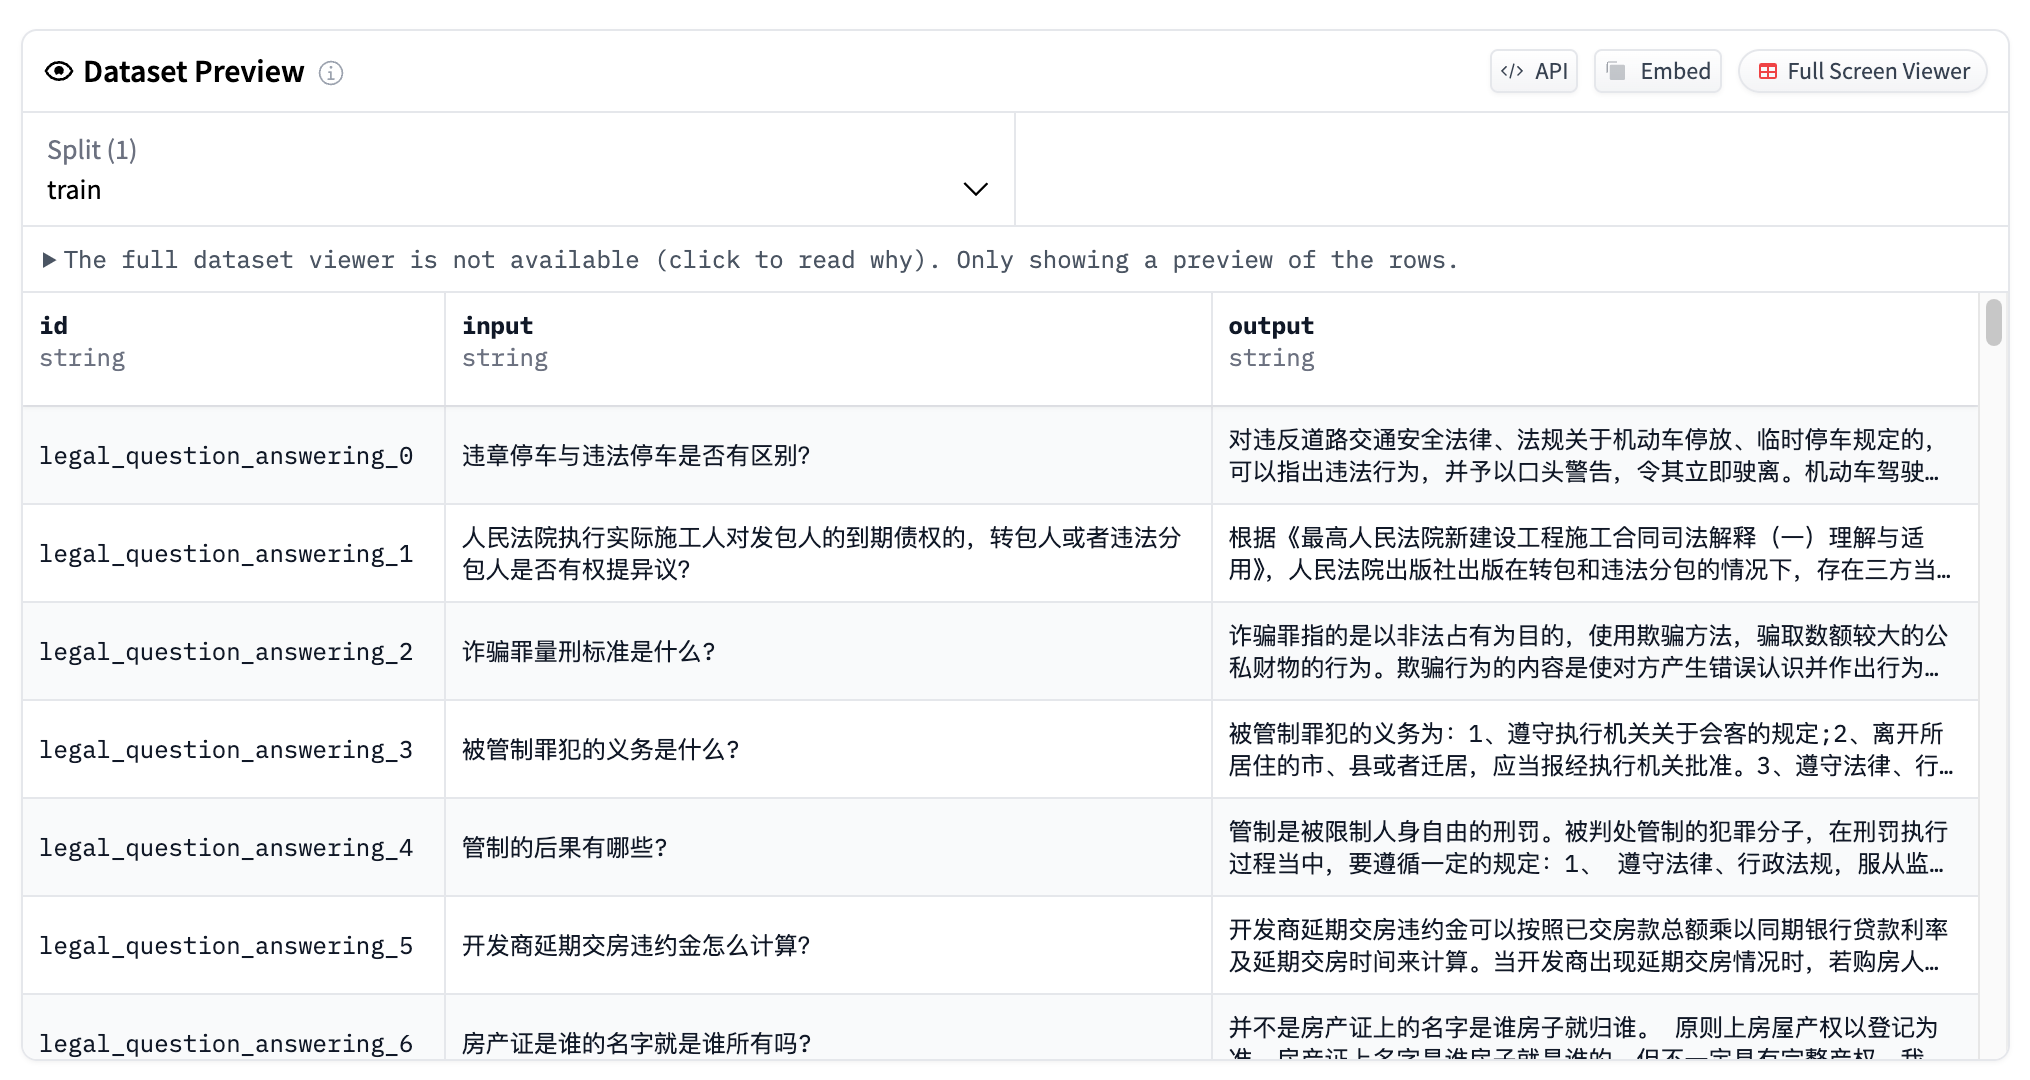Select the legal_question_answering_5 id cell
This screenshot has height=1080, width=2030.
226,946
